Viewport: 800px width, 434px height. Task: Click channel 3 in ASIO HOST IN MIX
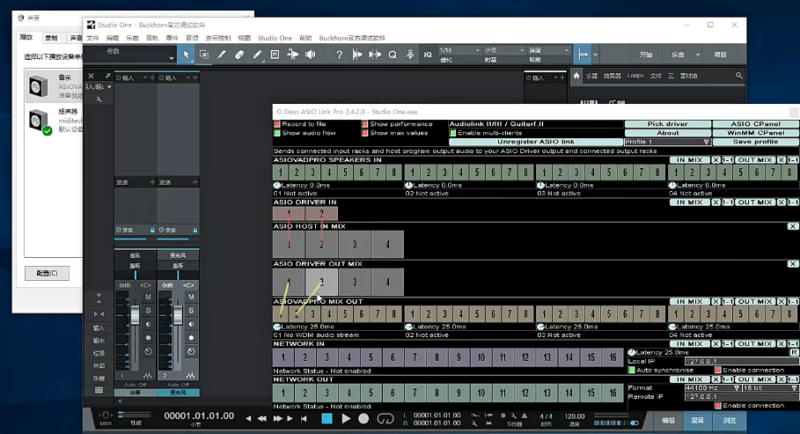tap(356, 243)
